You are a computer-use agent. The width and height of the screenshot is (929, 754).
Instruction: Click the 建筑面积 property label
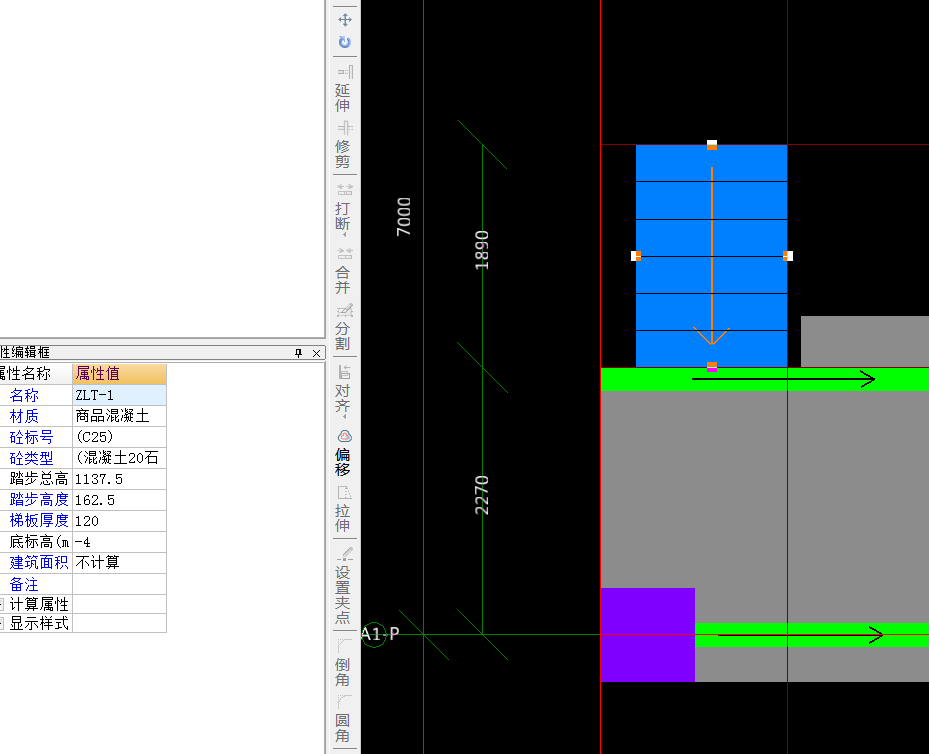tap(39, 563)
